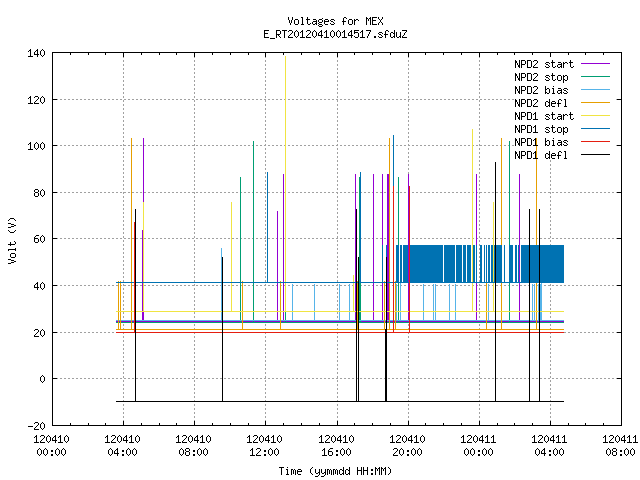Click the x-axis label '120410 16:00'

tap(336, 446)
